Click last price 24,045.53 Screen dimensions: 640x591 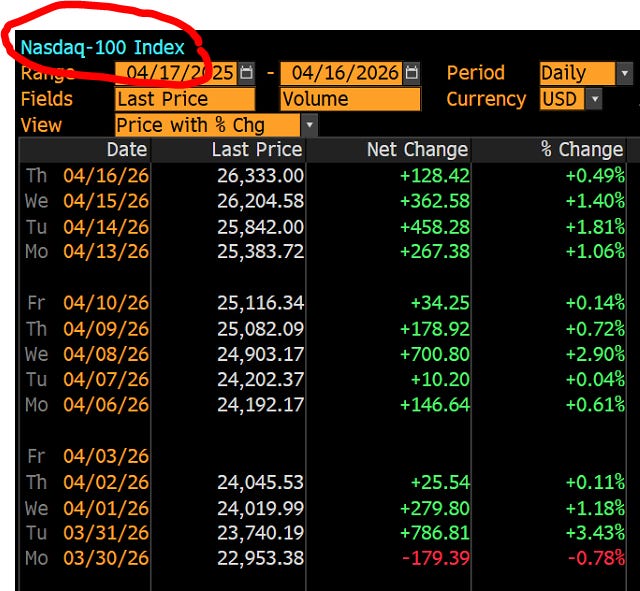click(260, 482)
